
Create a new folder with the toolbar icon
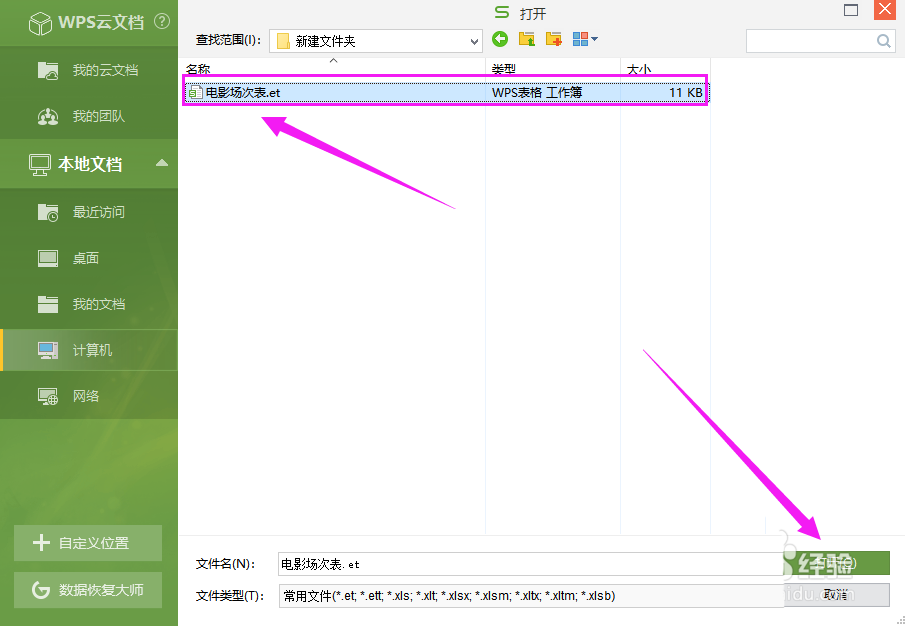click(553, 39)
